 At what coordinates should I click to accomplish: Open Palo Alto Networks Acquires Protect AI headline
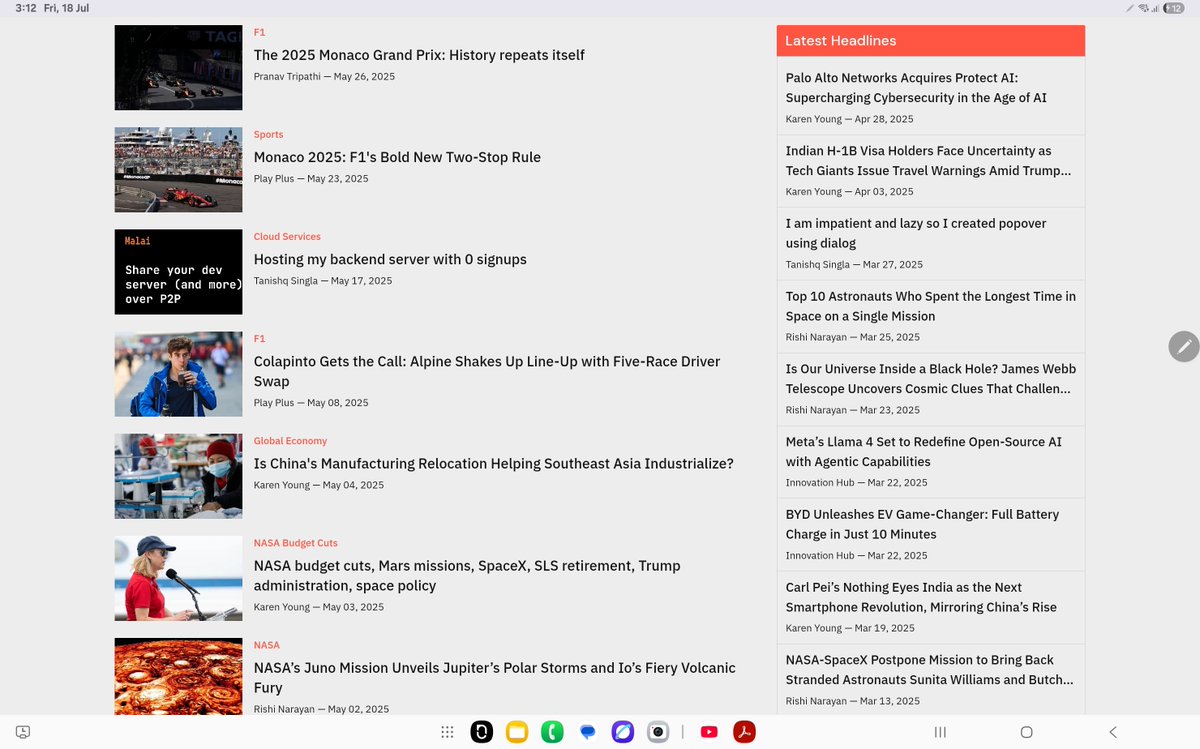click(916, 88)
